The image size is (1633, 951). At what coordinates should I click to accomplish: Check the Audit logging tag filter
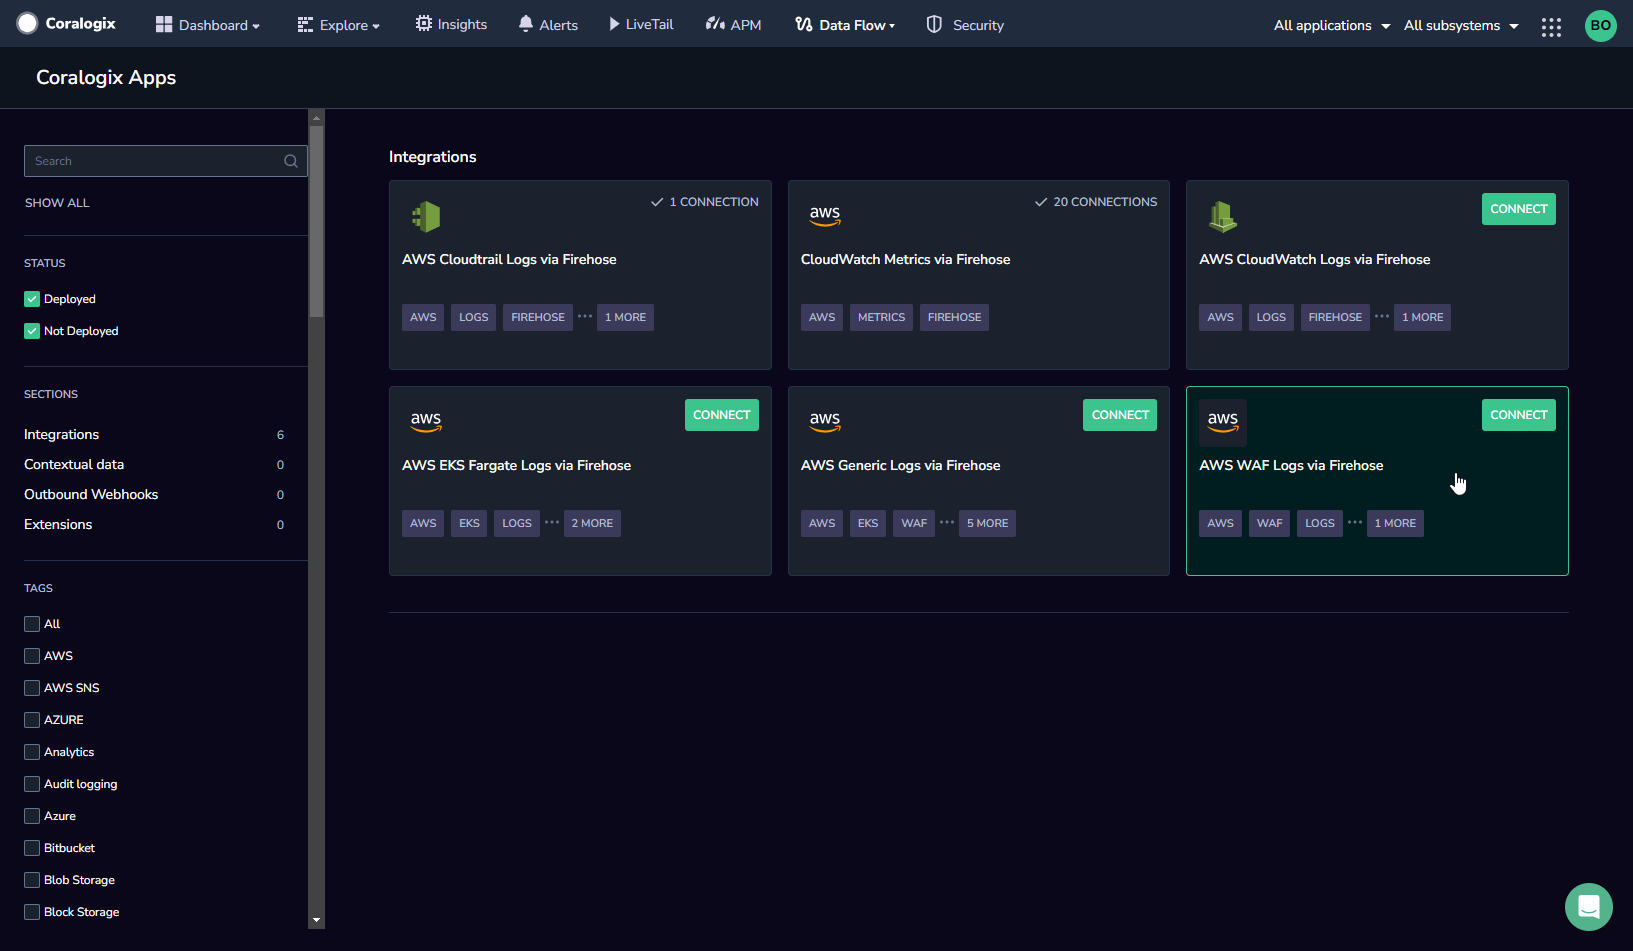32,784
